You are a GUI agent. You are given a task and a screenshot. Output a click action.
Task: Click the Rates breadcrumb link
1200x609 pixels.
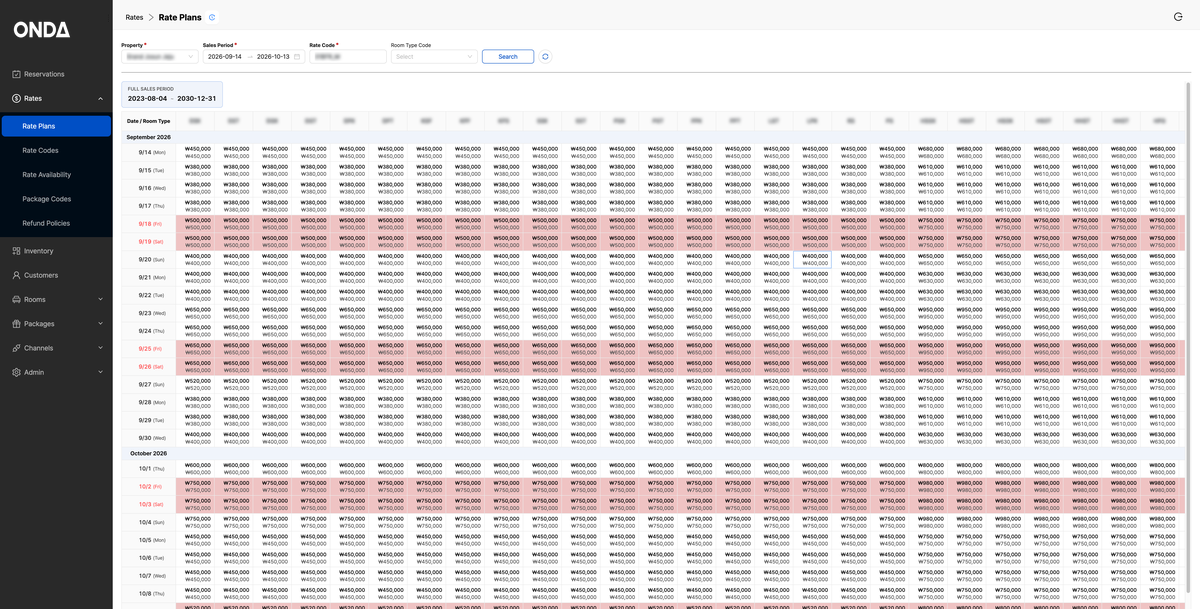coord(134,17)
